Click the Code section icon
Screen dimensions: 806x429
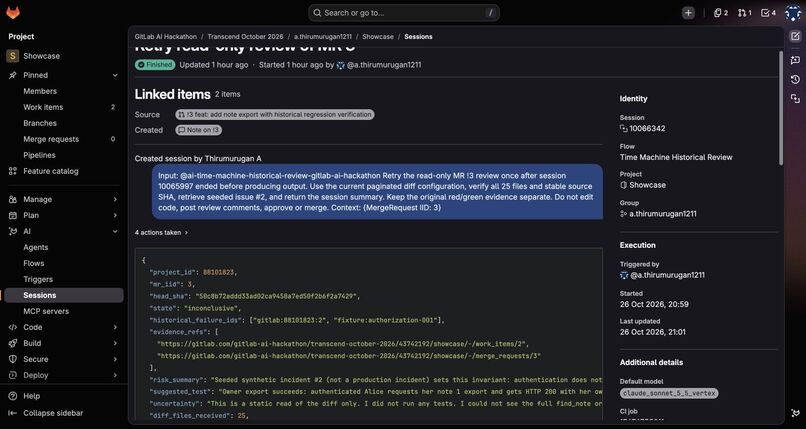click(13, 327)
